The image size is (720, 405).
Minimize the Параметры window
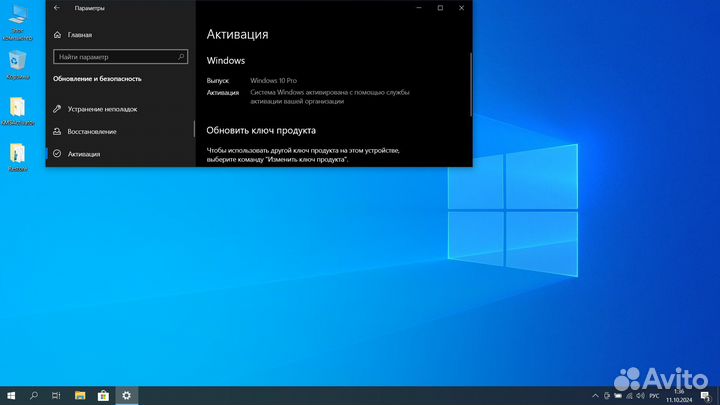419,8
